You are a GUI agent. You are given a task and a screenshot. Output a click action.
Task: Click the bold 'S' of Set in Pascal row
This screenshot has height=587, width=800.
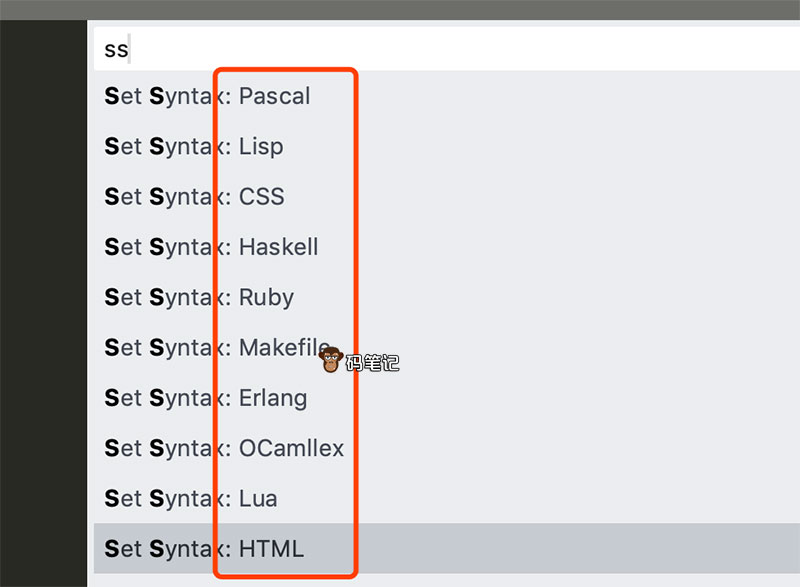pos(111,96)
